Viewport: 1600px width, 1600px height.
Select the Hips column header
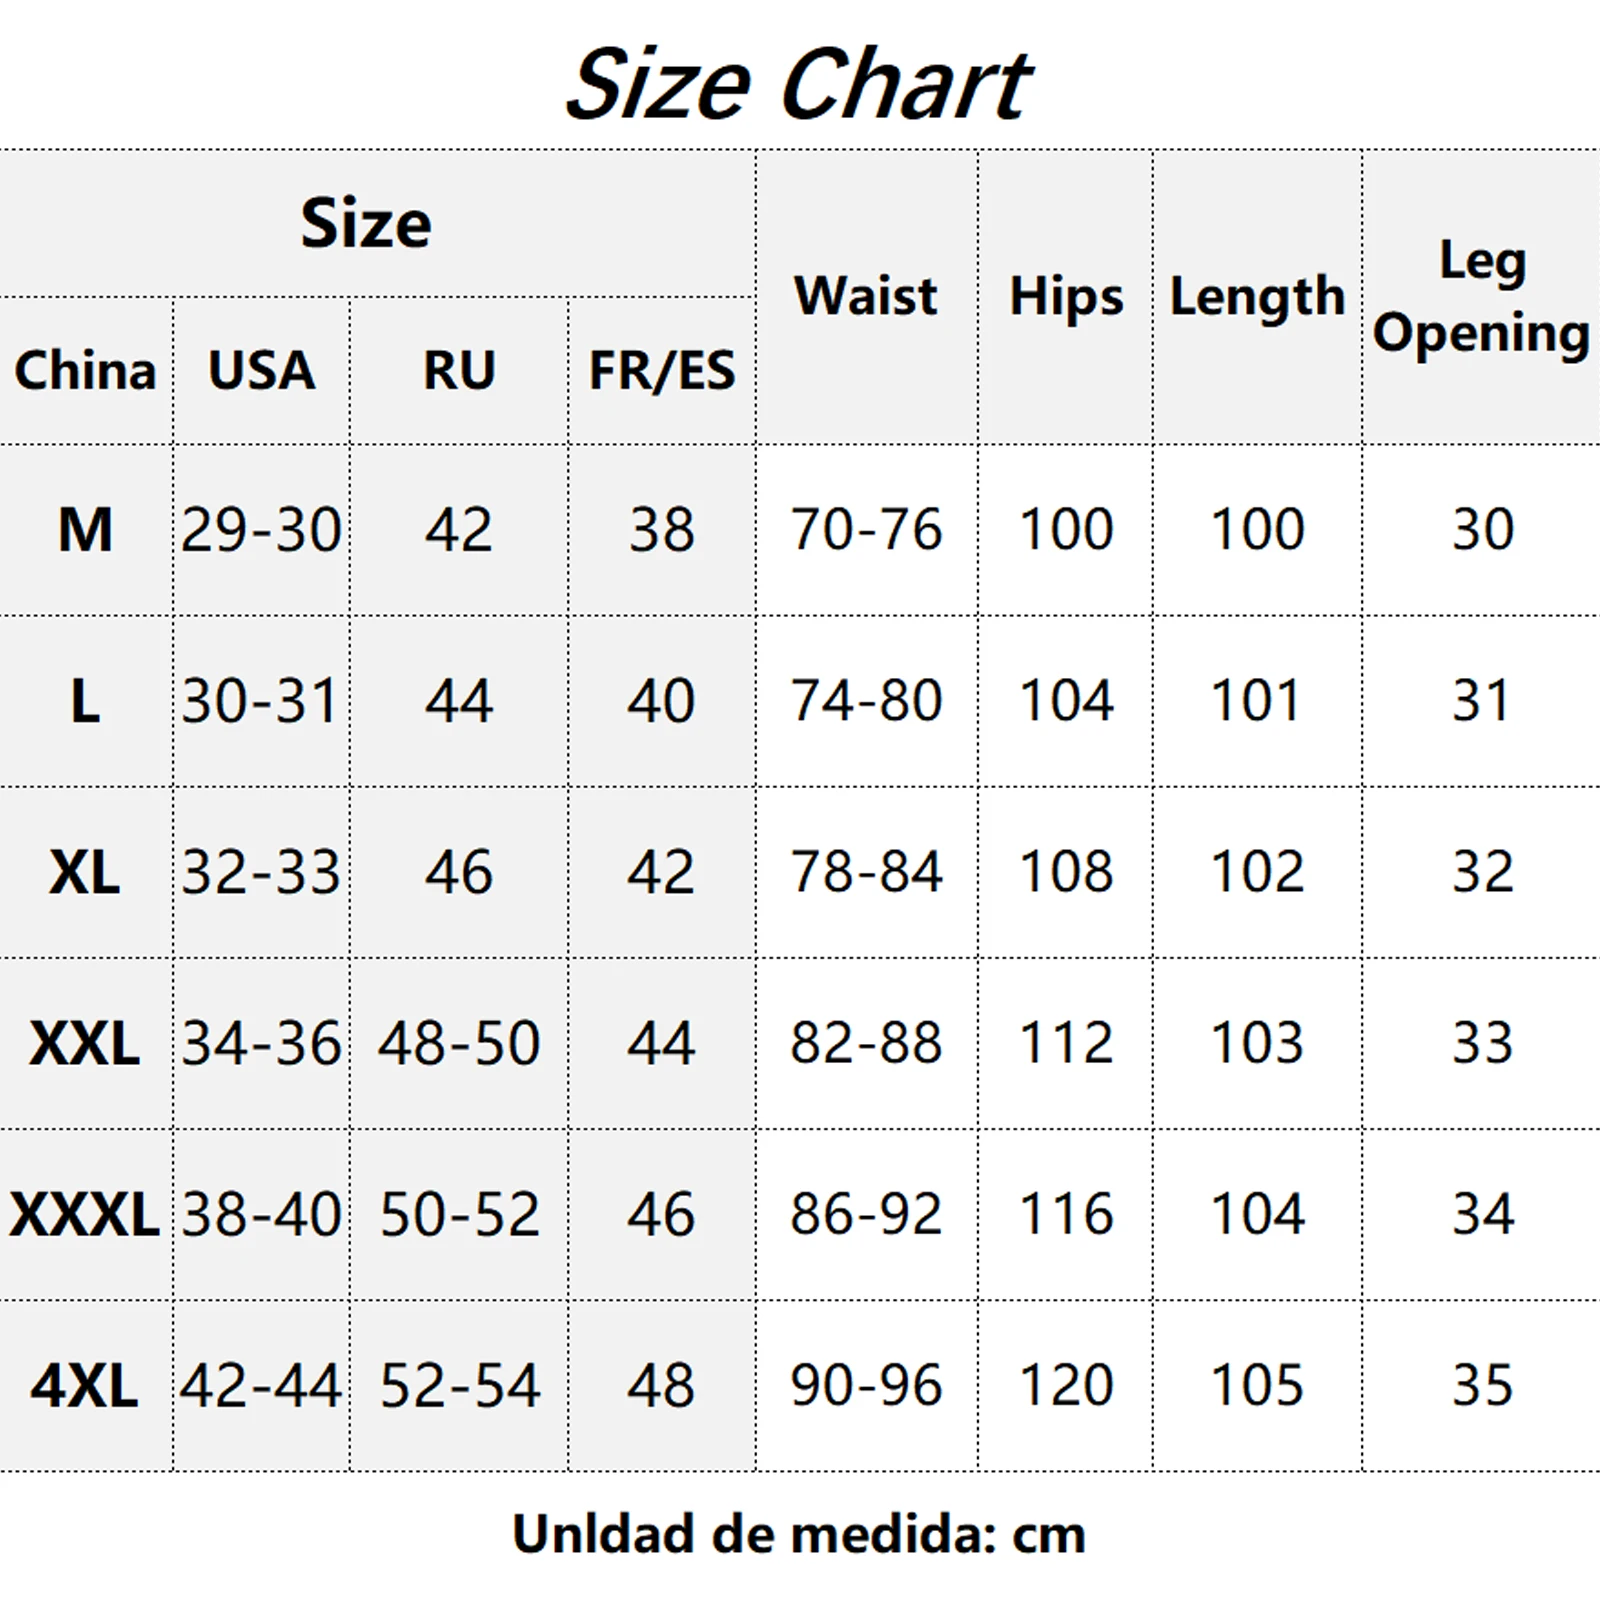[x=1066, y=297]
